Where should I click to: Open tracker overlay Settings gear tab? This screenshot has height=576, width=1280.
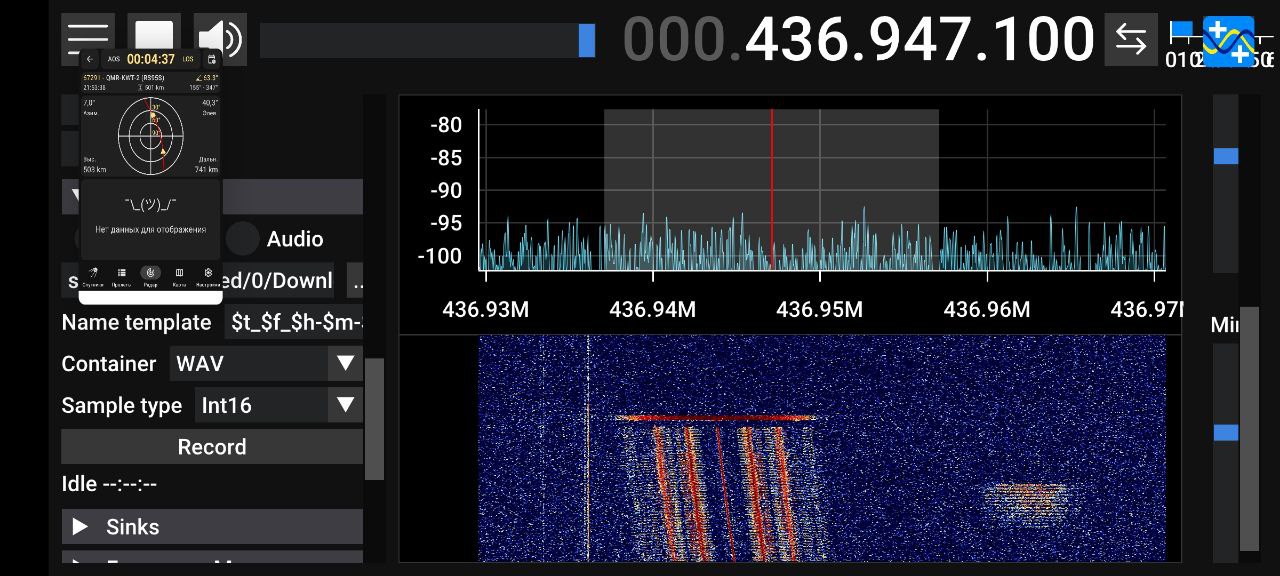click(208, 274)
